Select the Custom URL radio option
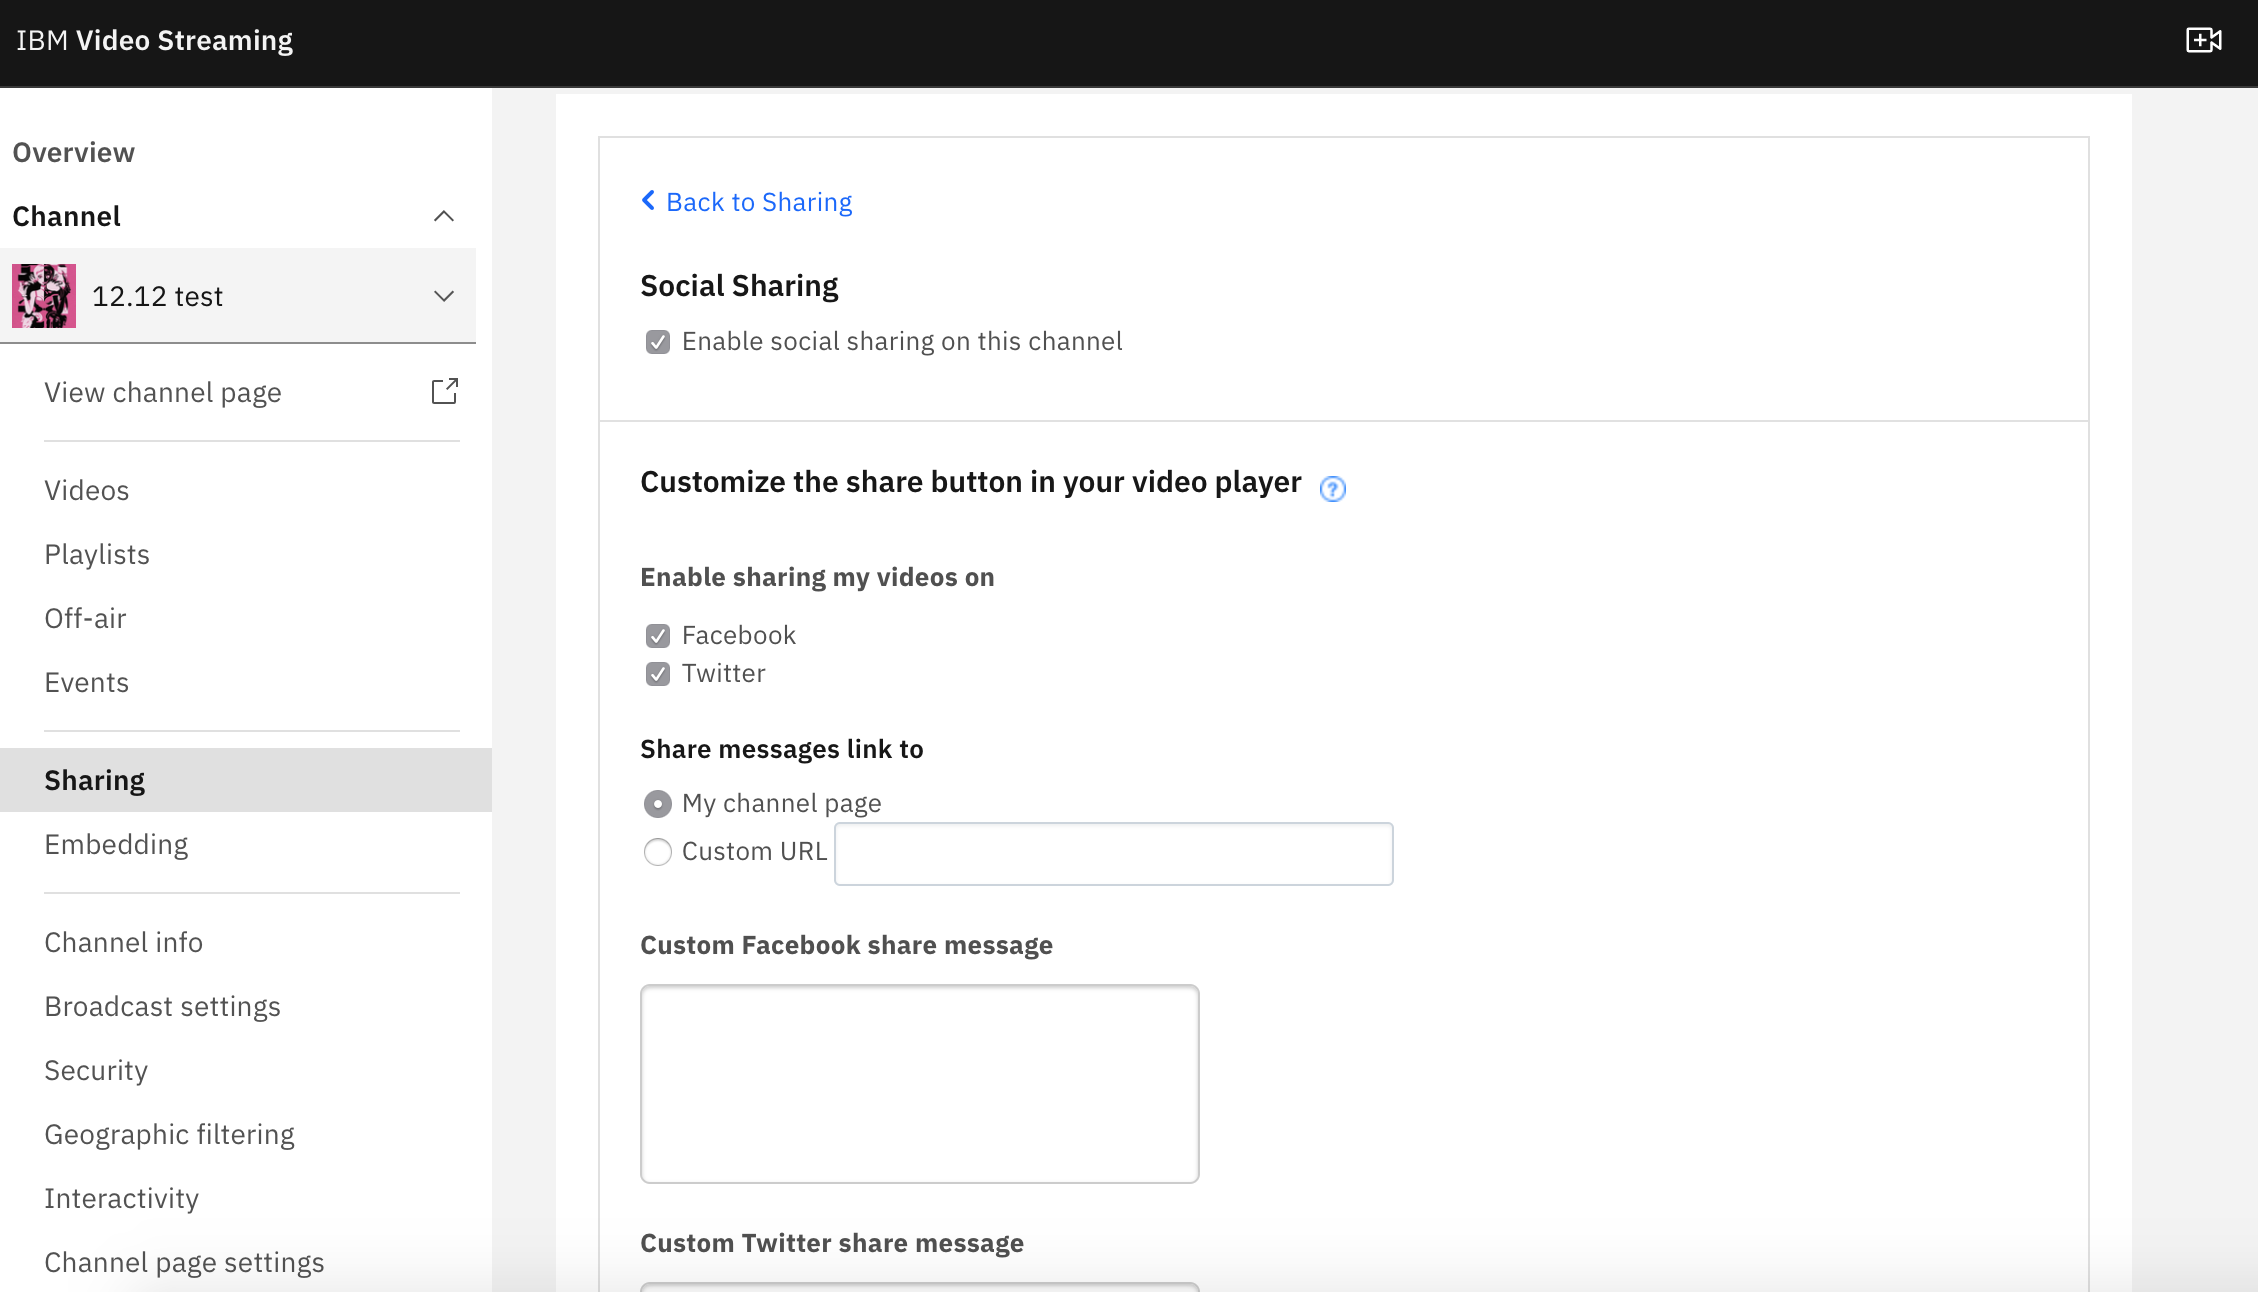The width and height of the screenshot is (2258, 1292). coord(657,852)
